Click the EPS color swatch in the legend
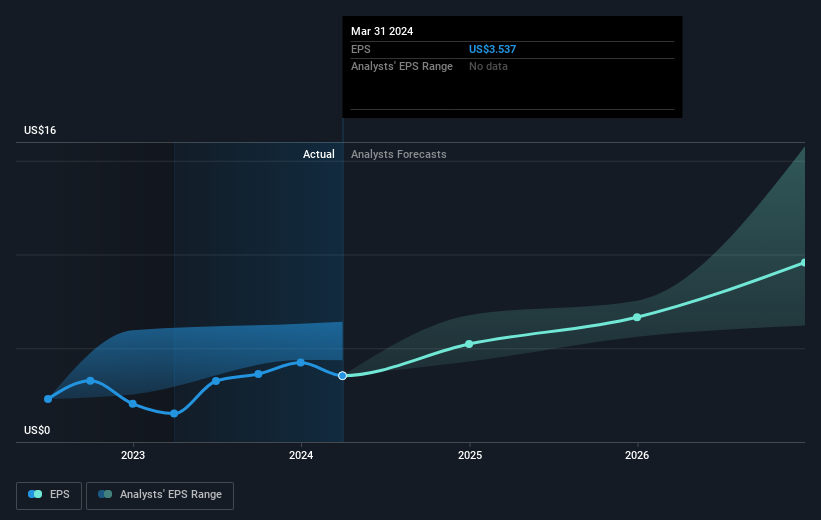Screen dimensions: 821x520 click(x=35, y=494)
